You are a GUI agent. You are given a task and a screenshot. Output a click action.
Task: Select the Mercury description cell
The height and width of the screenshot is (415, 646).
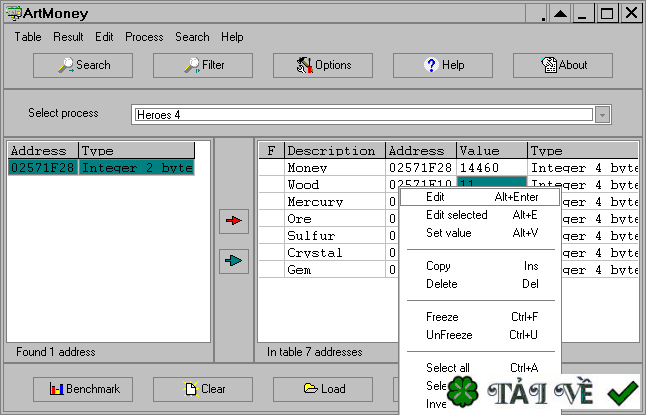tap(335, 202)
